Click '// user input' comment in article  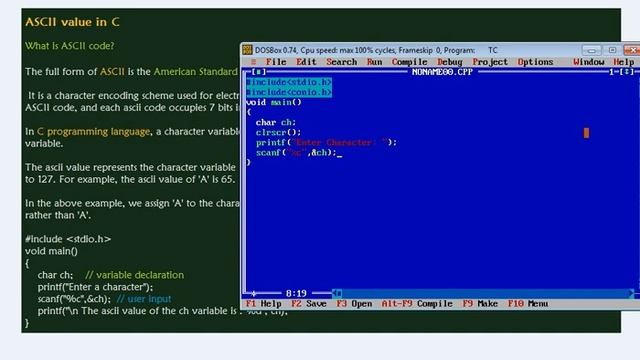(144, 299)
